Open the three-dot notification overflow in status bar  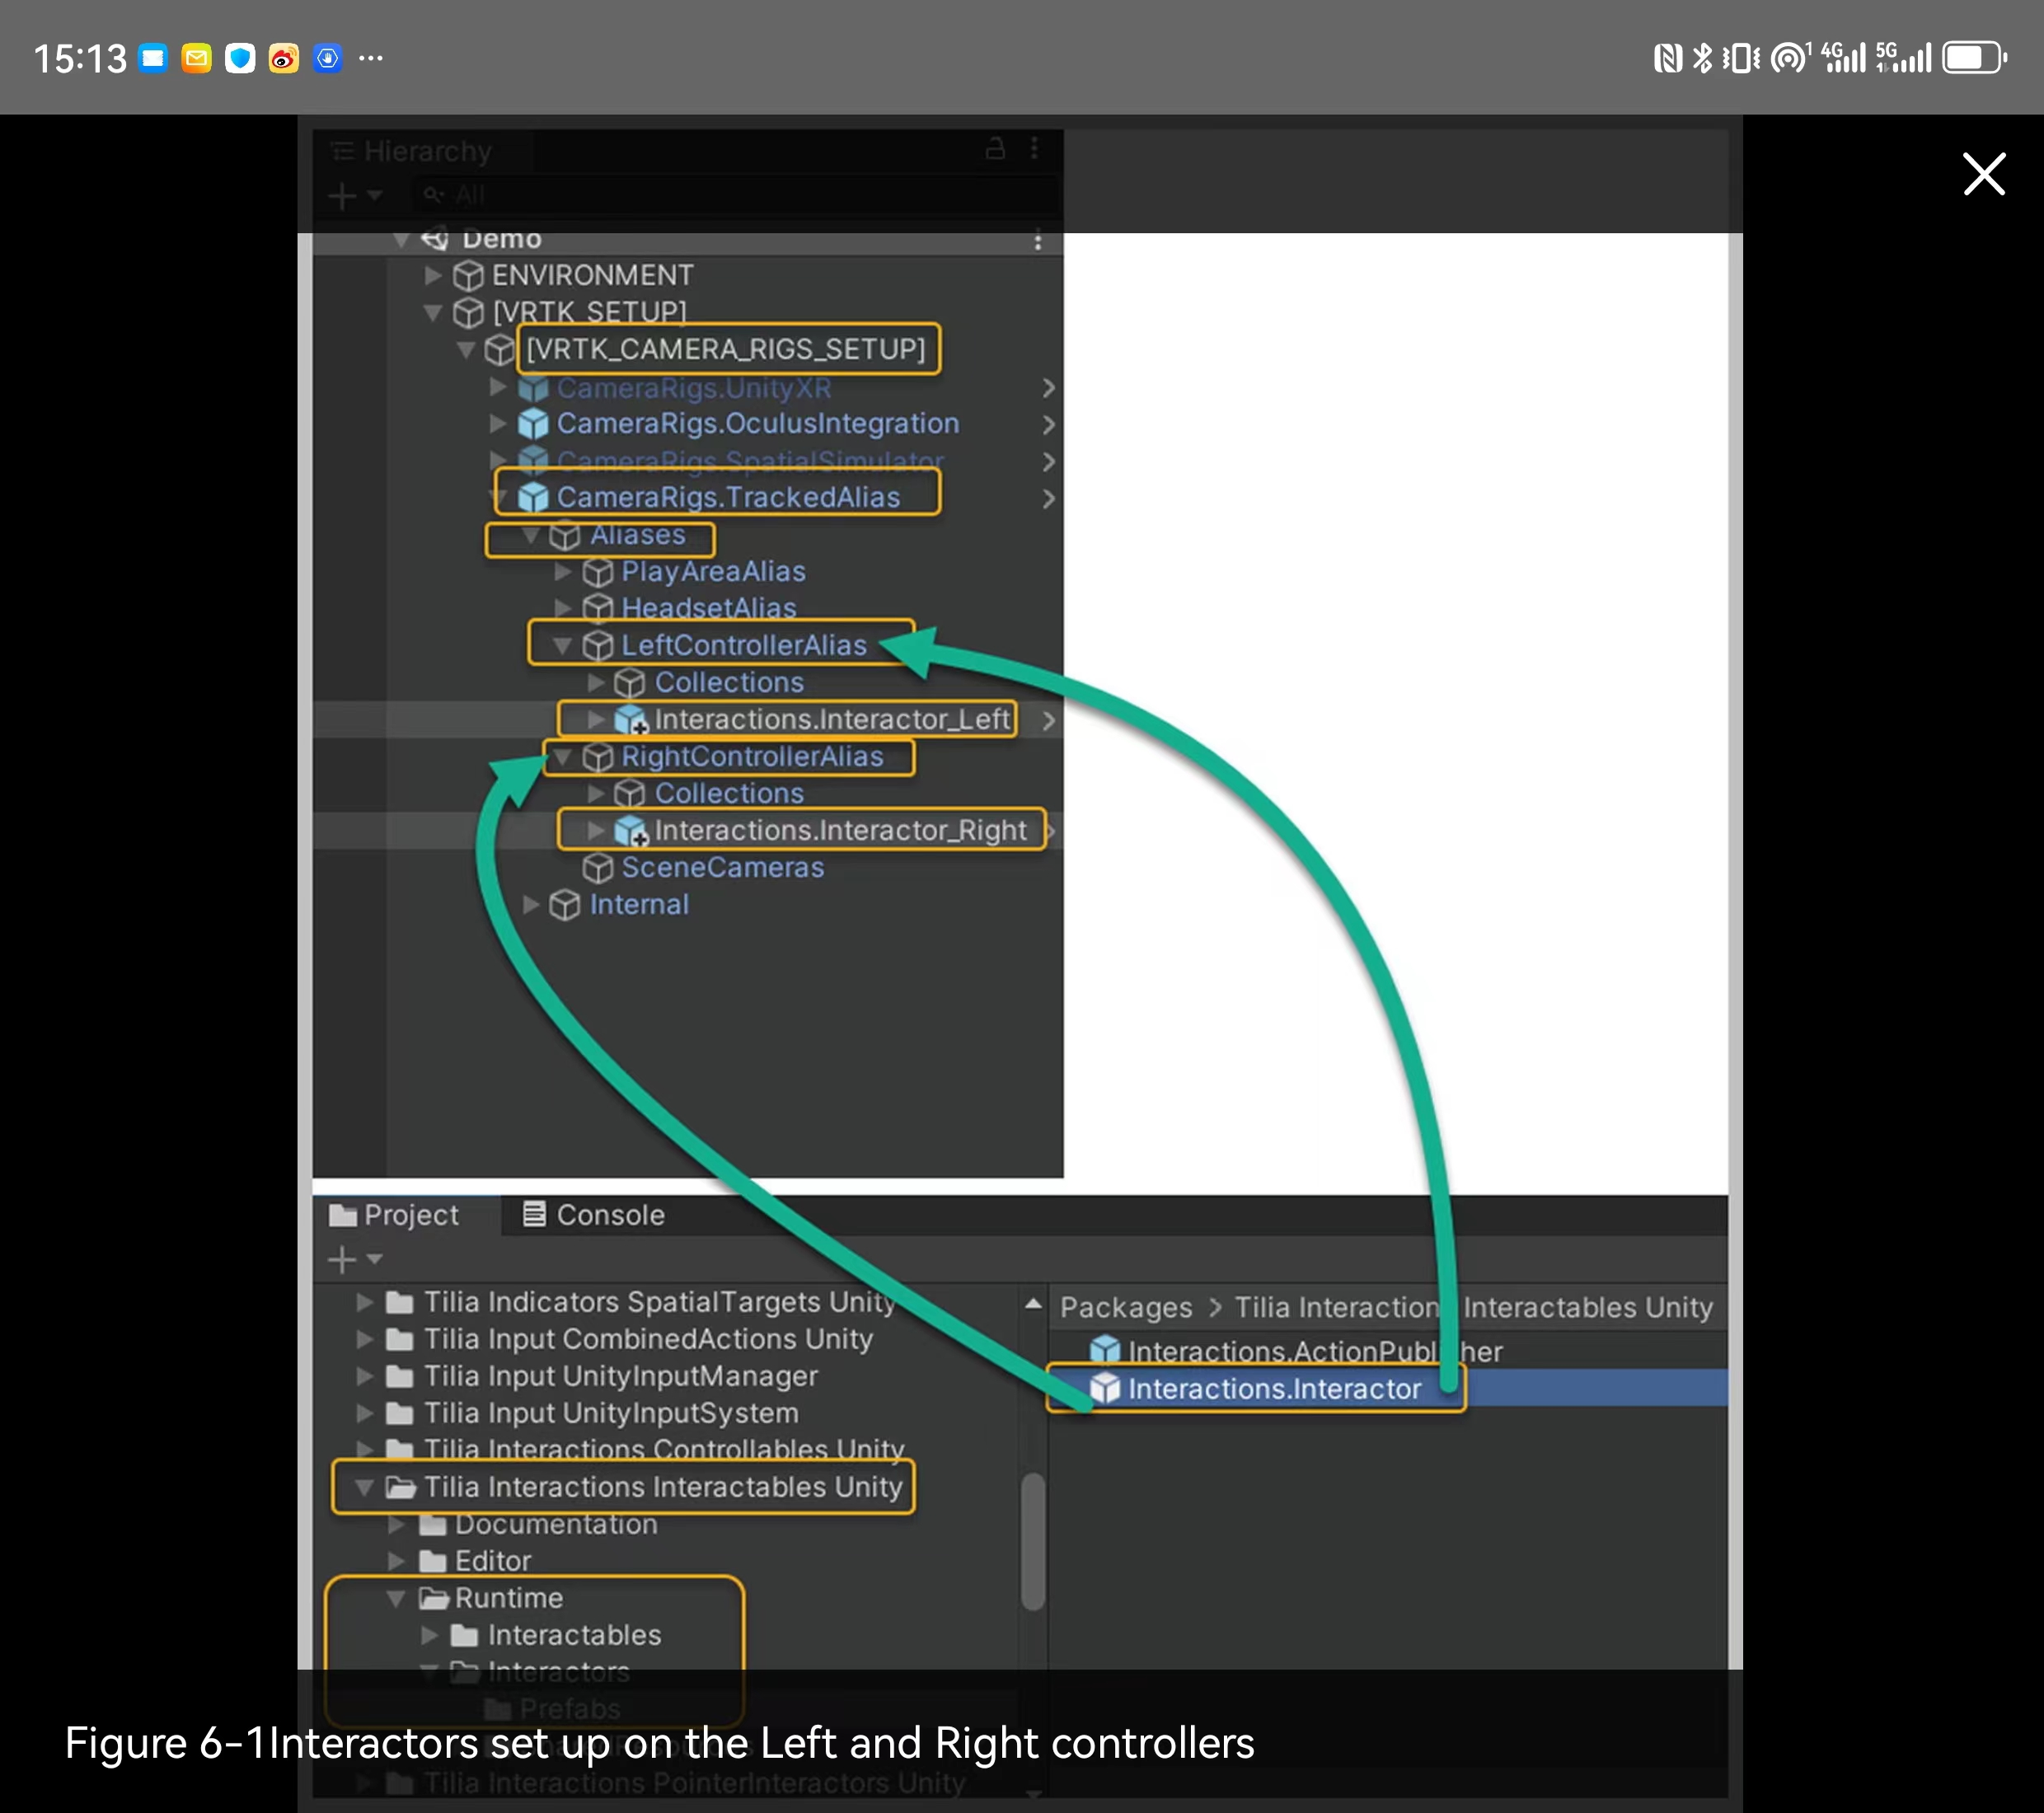[371, 58]
